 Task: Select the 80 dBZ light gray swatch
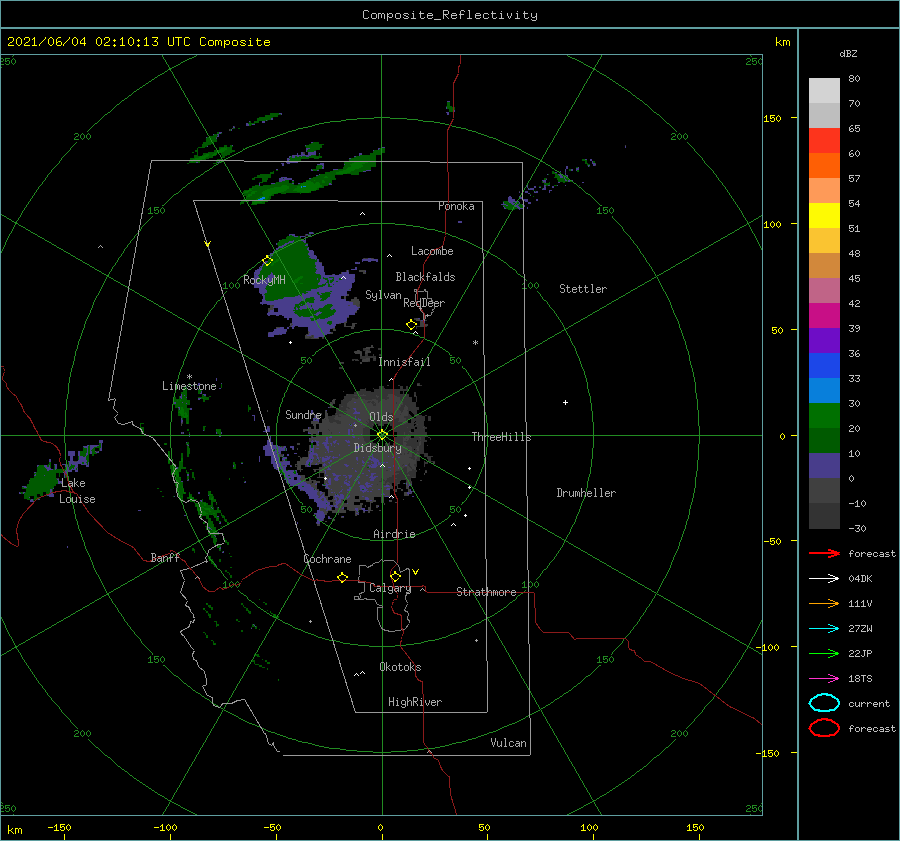pos(824,91)
